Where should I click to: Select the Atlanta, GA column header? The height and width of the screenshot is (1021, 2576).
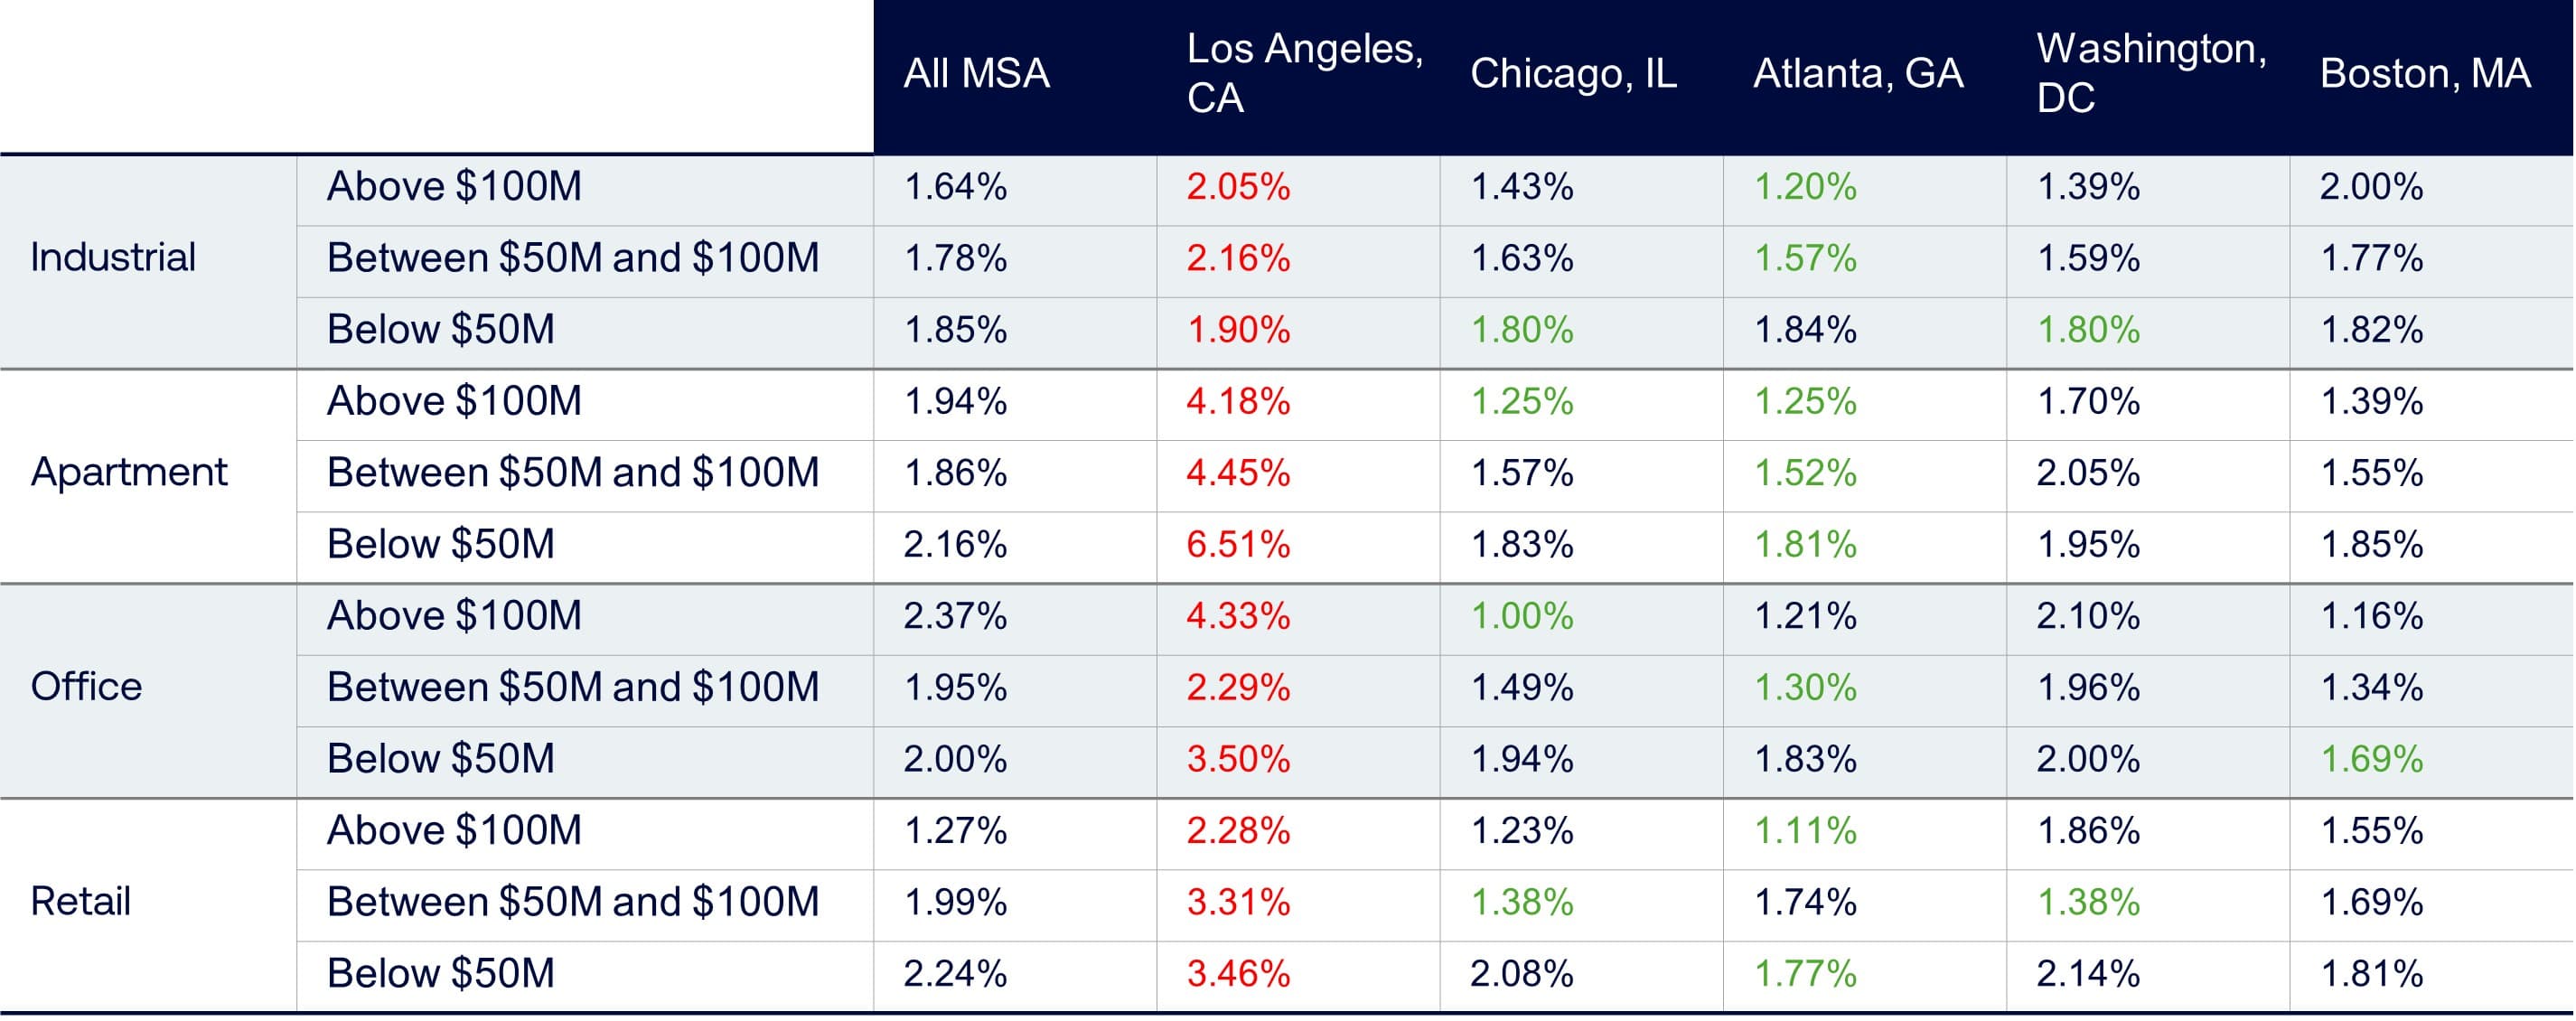pyautogui.click(x=1858, y=74)
